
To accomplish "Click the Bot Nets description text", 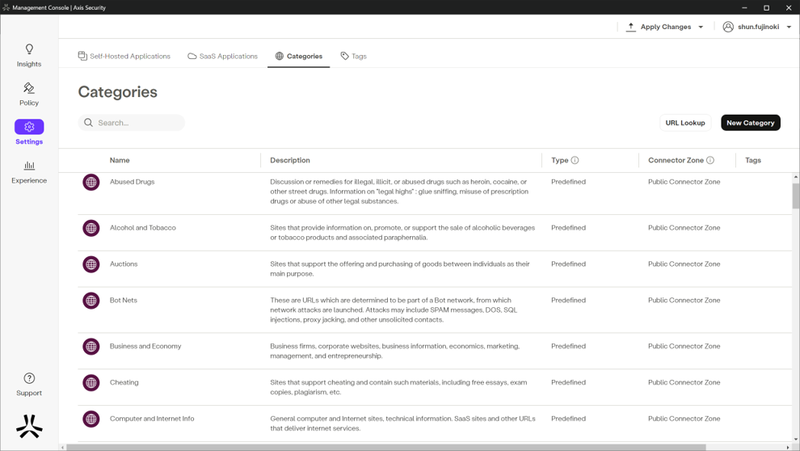I will pyautogui.click(x=393, y=310).
